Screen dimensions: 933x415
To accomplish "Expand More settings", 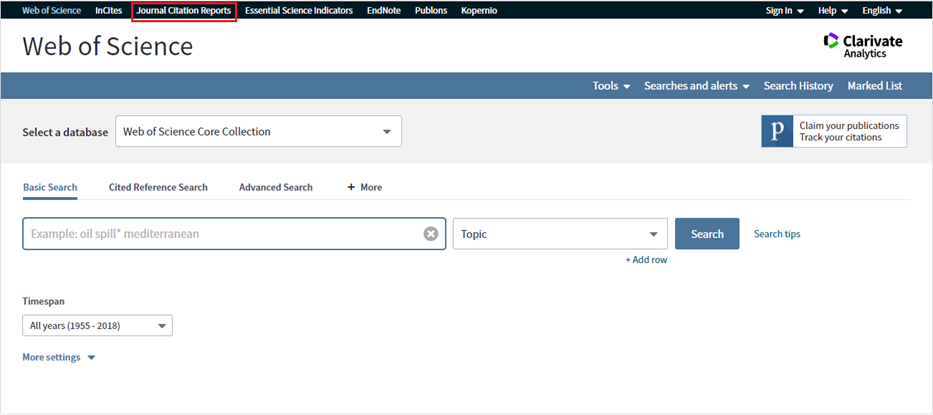I will (59, 357).
